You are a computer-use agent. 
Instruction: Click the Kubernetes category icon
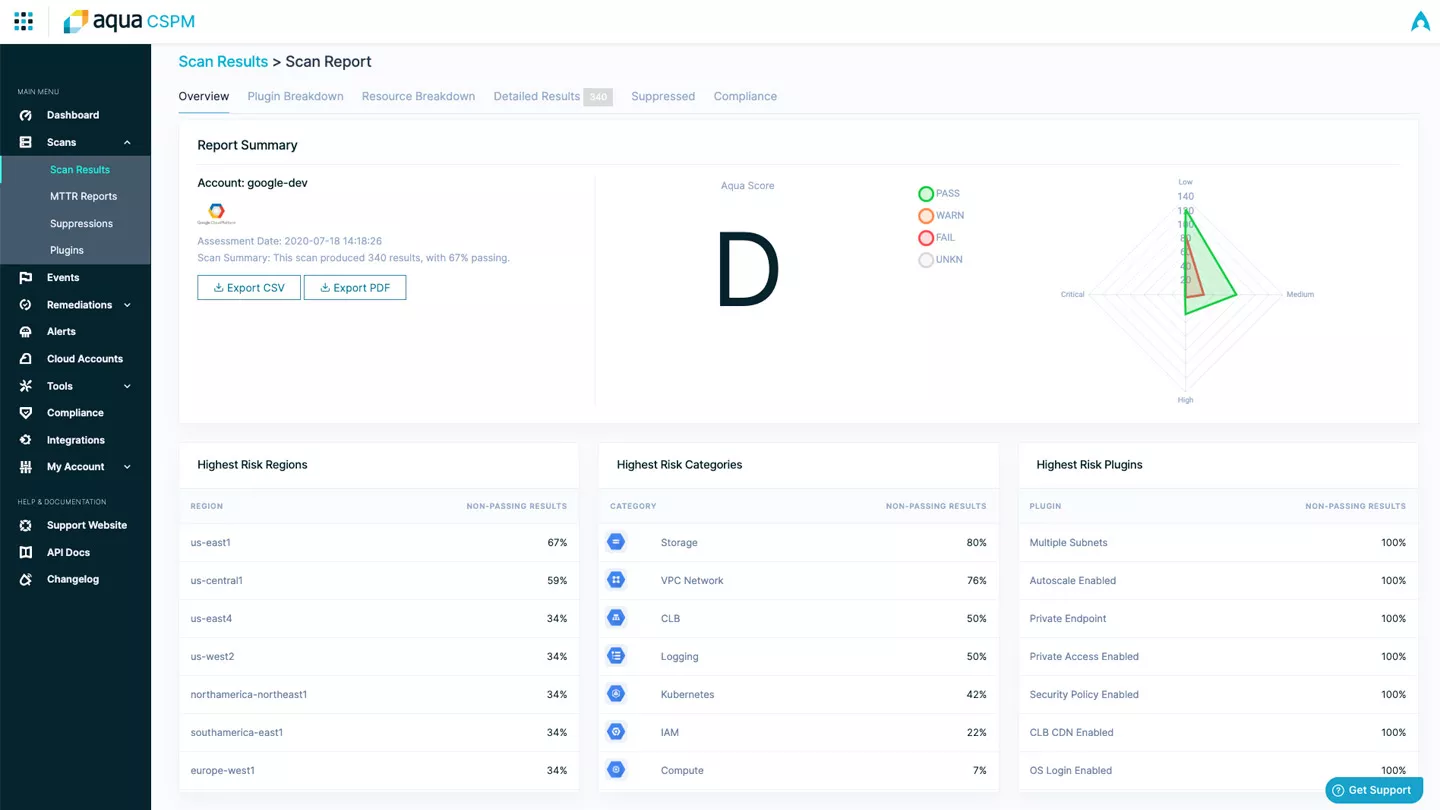[x=616, y=694]
